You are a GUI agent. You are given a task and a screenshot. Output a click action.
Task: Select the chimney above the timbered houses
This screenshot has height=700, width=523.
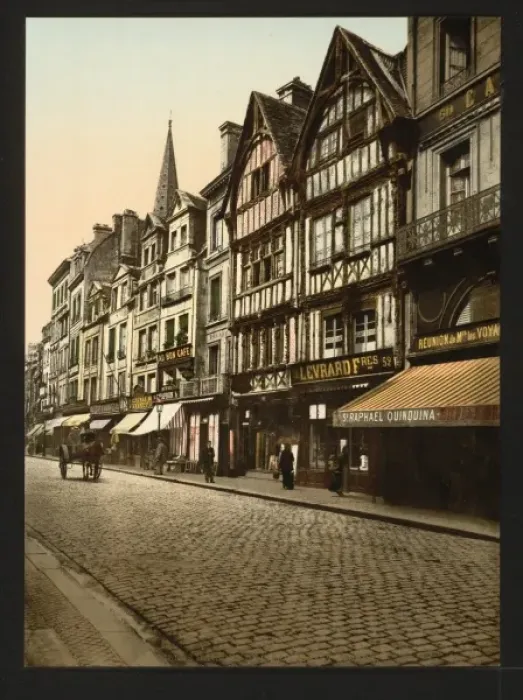(x=294, y=93)
